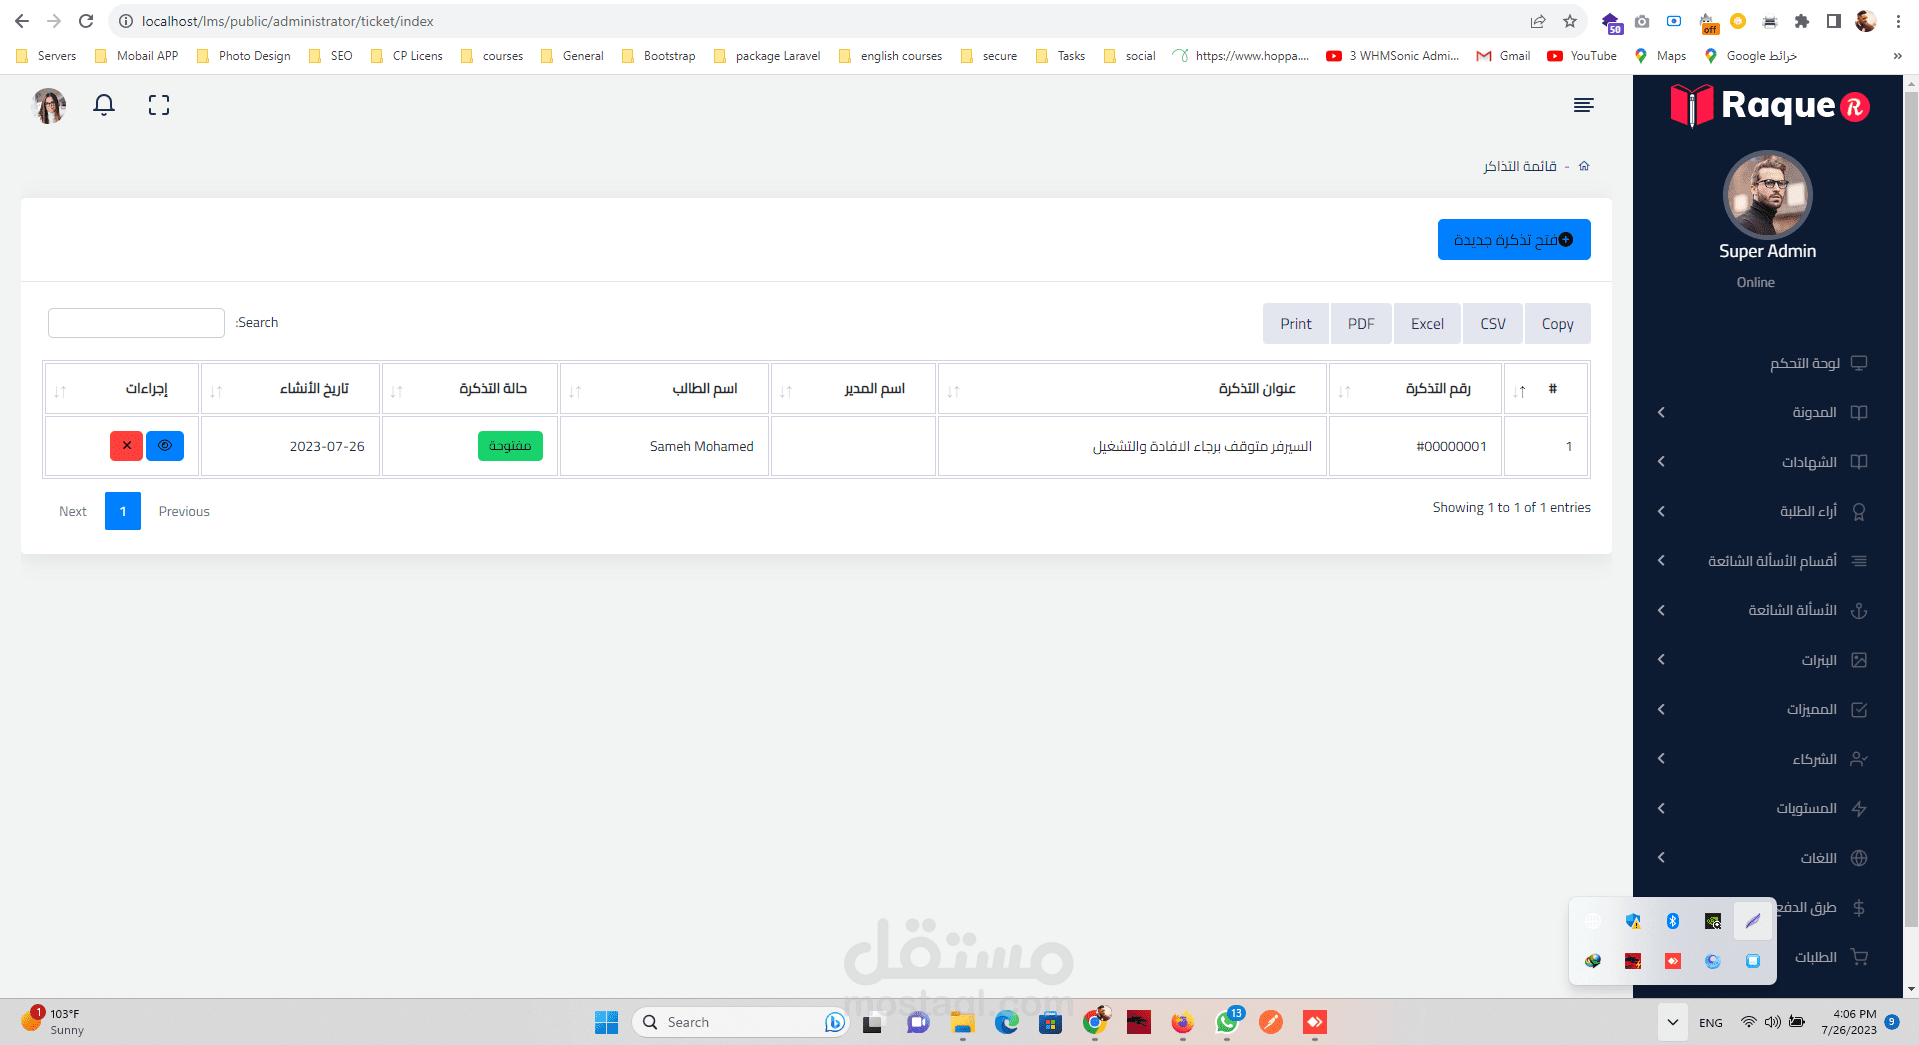Screen dimensions: 1919x1045
Task: Click the address bar showing localhost/lms URL
Action: click(x=820, y=21)
